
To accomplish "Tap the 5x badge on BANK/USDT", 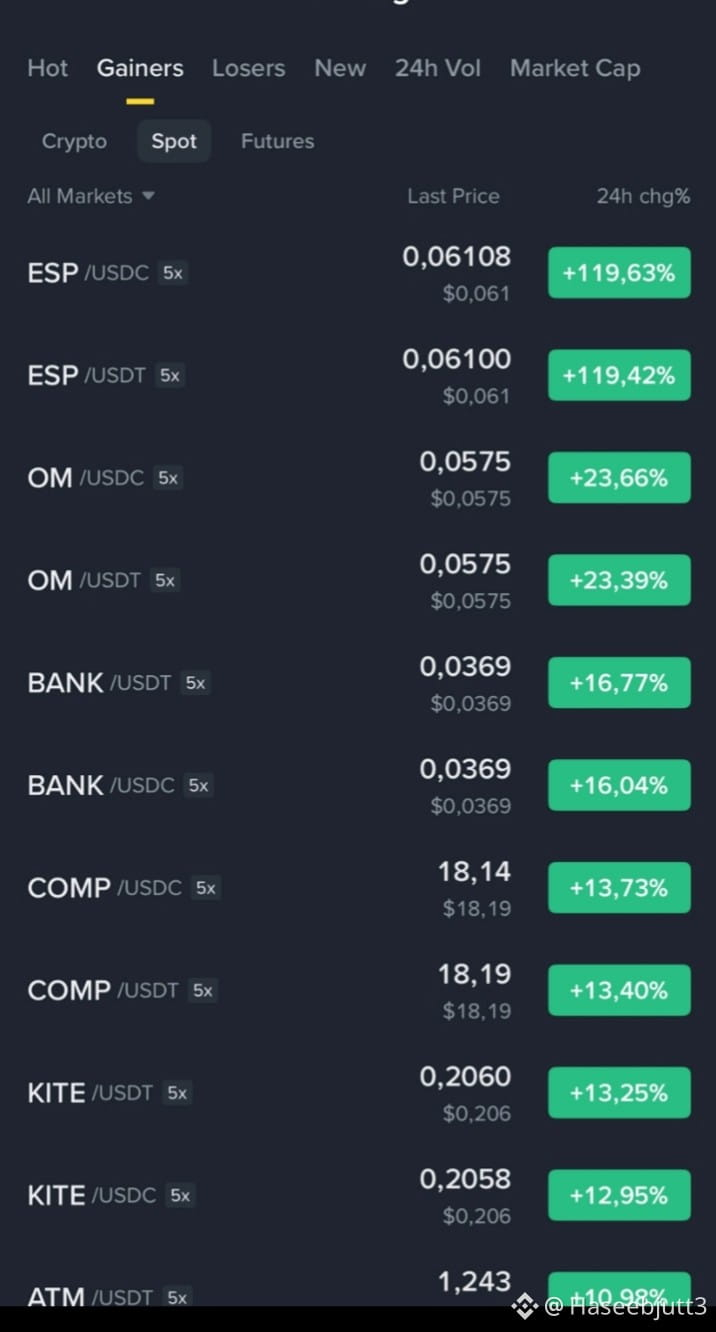I will point(195,683).
